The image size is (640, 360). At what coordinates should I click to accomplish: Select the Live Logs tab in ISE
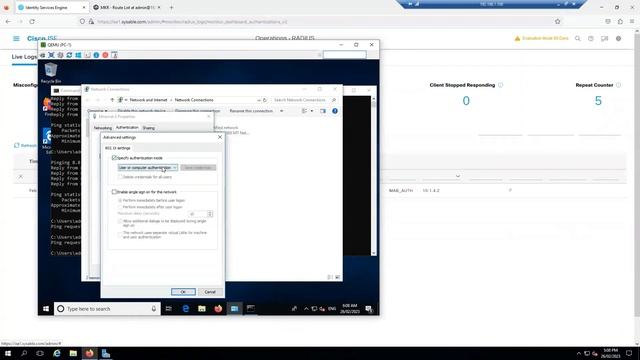tap(24, 57)
